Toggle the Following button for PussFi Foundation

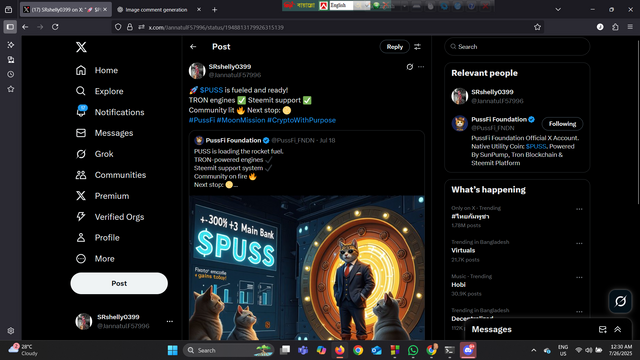click(562, 124)
